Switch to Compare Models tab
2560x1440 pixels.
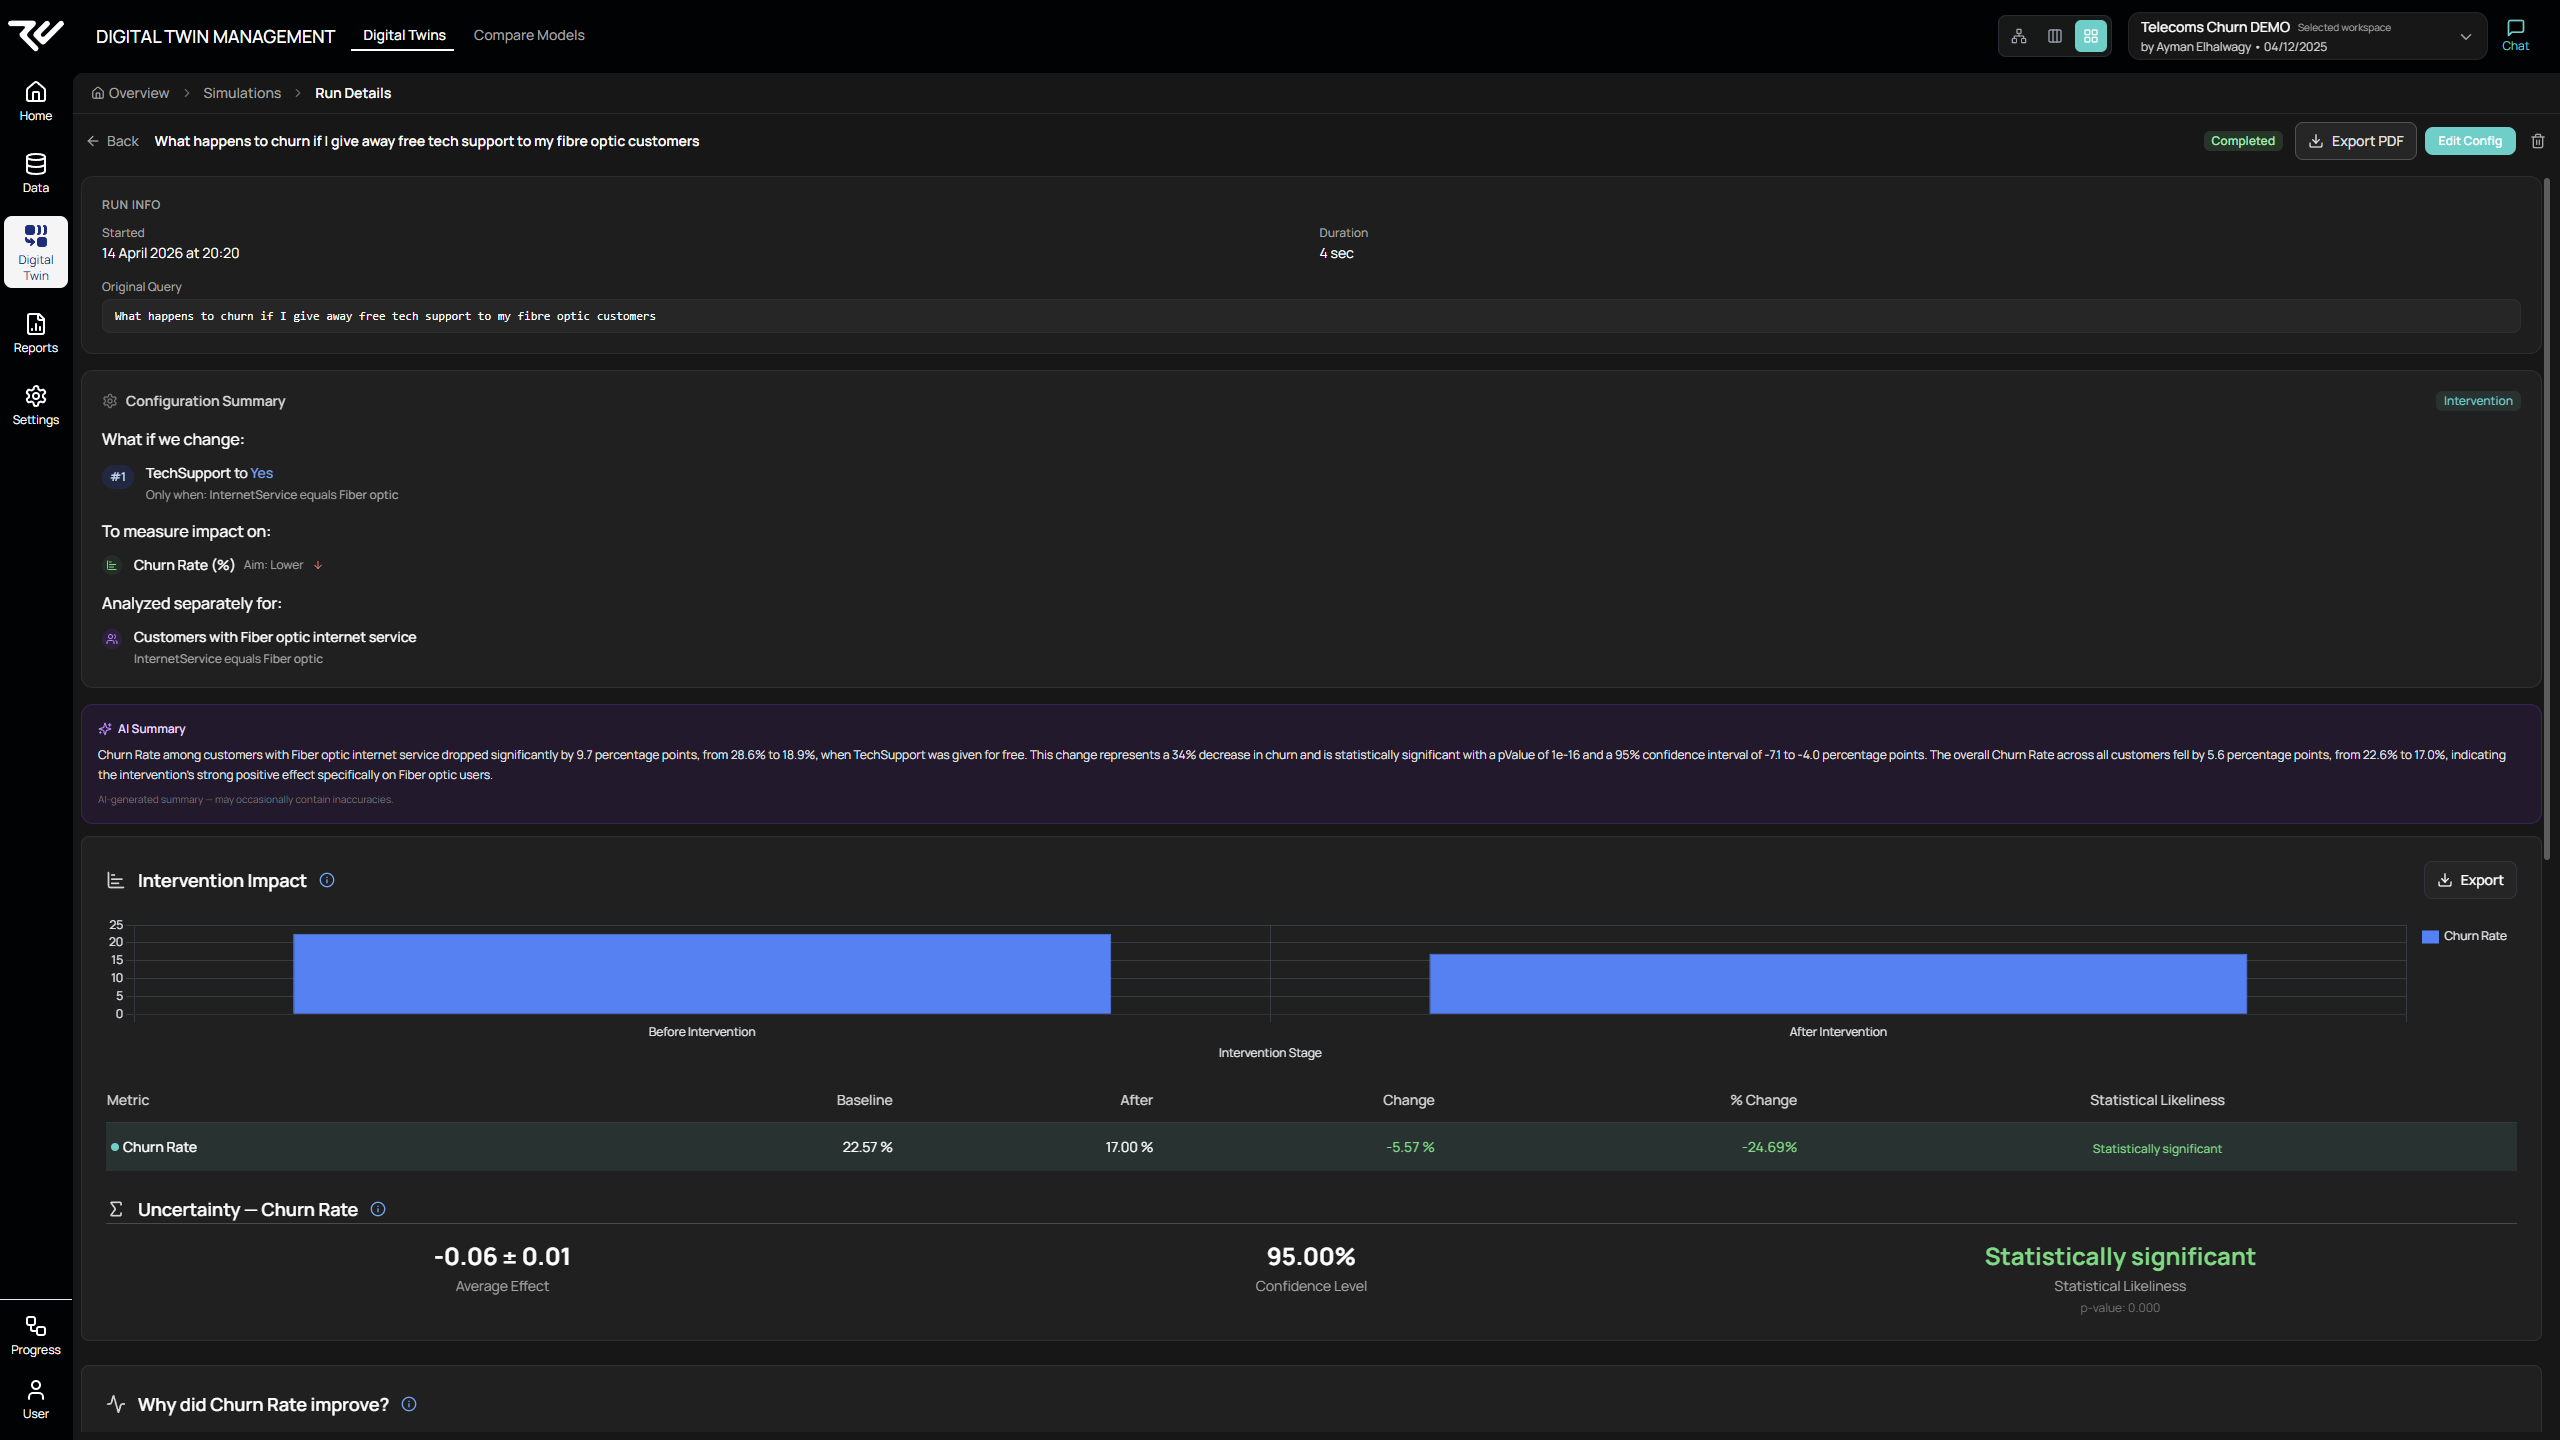click(529, 35)
